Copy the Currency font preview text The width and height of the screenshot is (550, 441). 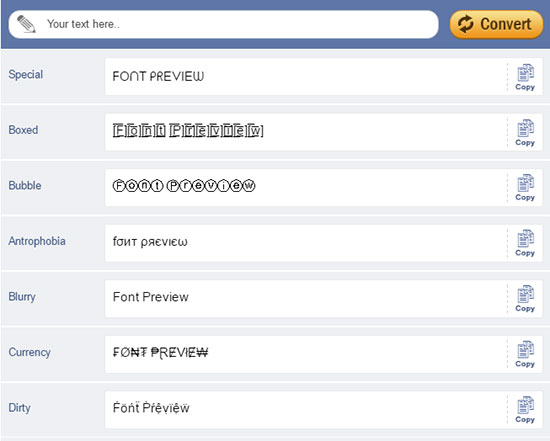point(525,354)
